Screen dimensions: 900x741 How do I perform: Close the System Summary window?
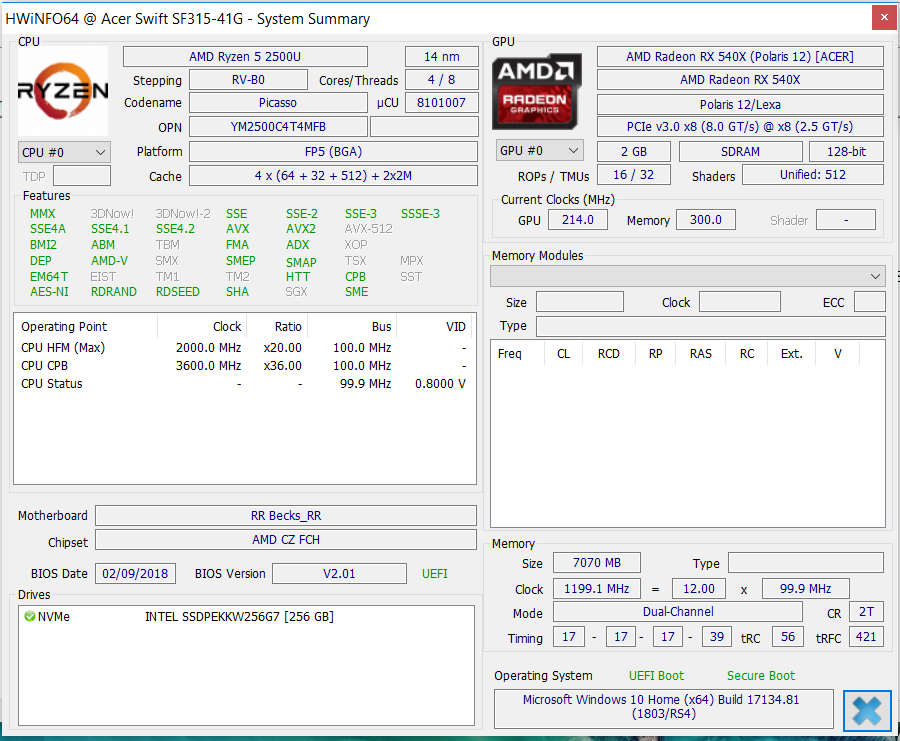point(885,17)
